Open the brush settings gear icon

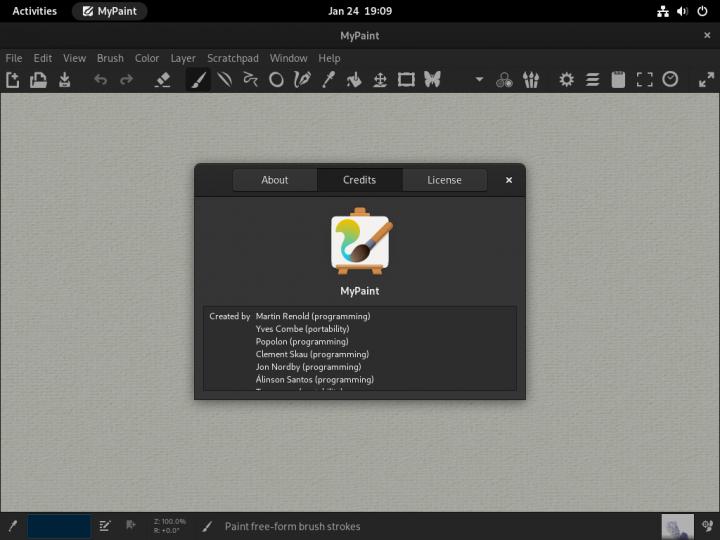point(566,80)
